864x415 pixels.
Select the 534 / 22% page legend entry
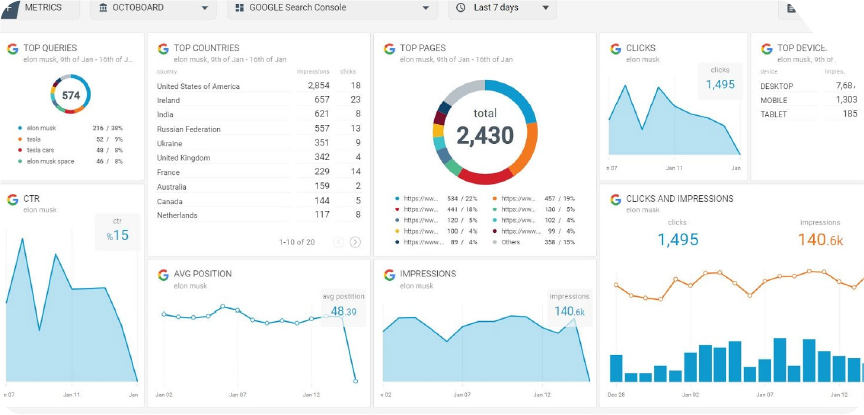pos(436,198)
